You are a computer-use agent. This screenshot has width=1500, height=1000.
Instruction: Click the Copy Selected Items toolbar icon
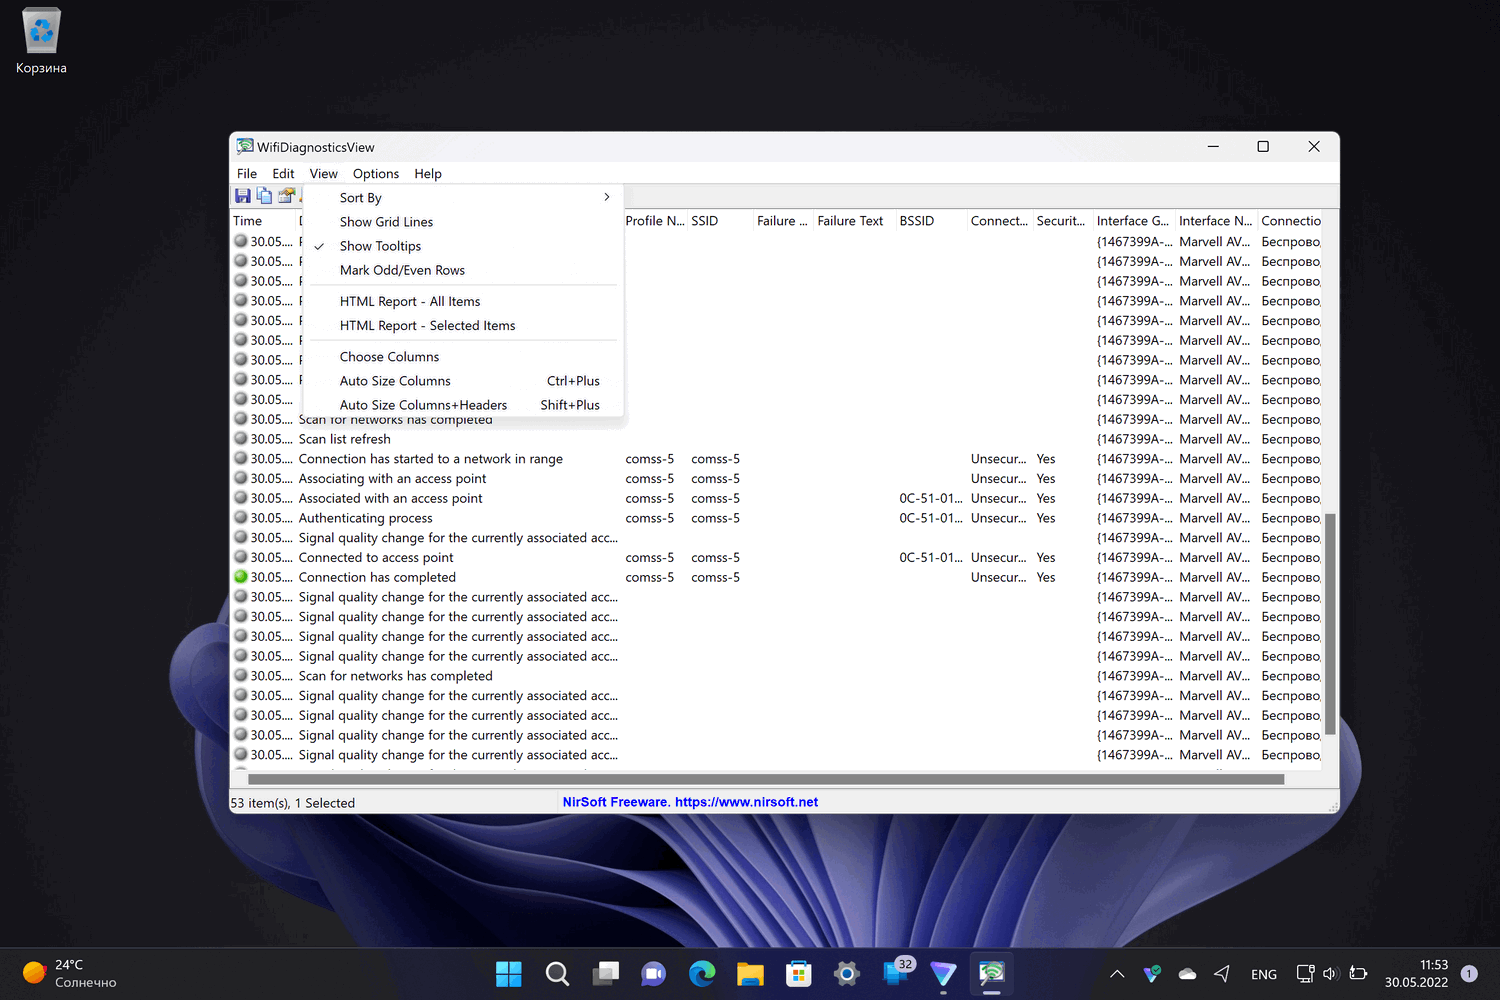pyautogui.click(x=264, y=196)
